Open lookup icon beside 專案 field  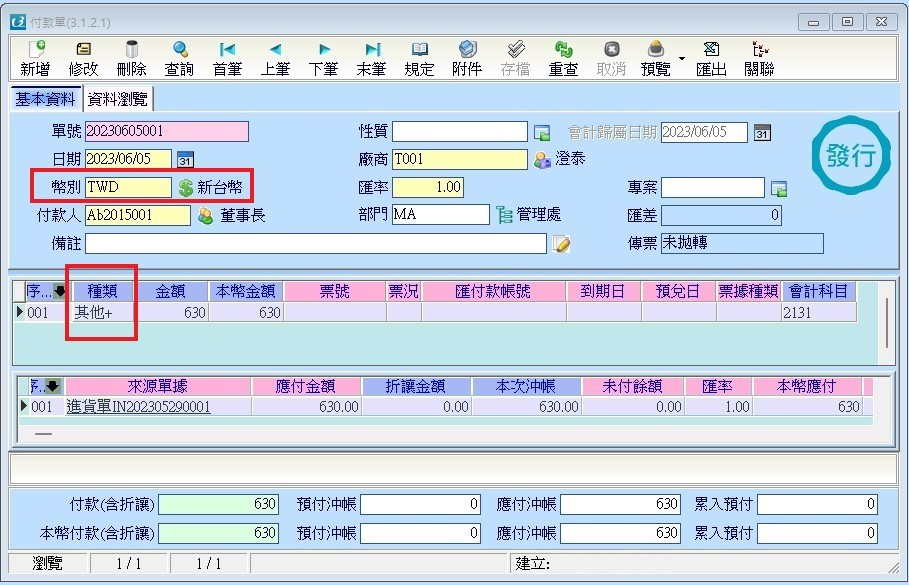click(779, 188)
